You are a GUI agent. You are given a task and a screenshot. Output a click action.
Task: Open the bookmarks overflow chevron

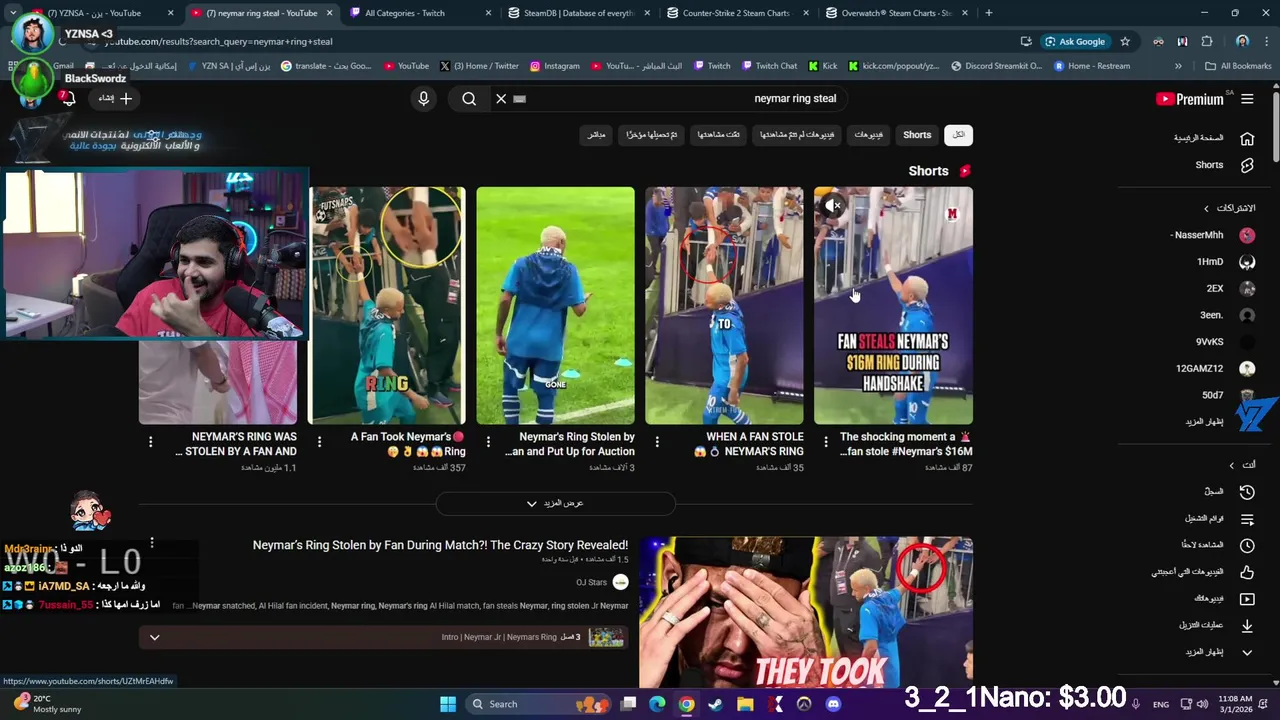(1178, 66)
